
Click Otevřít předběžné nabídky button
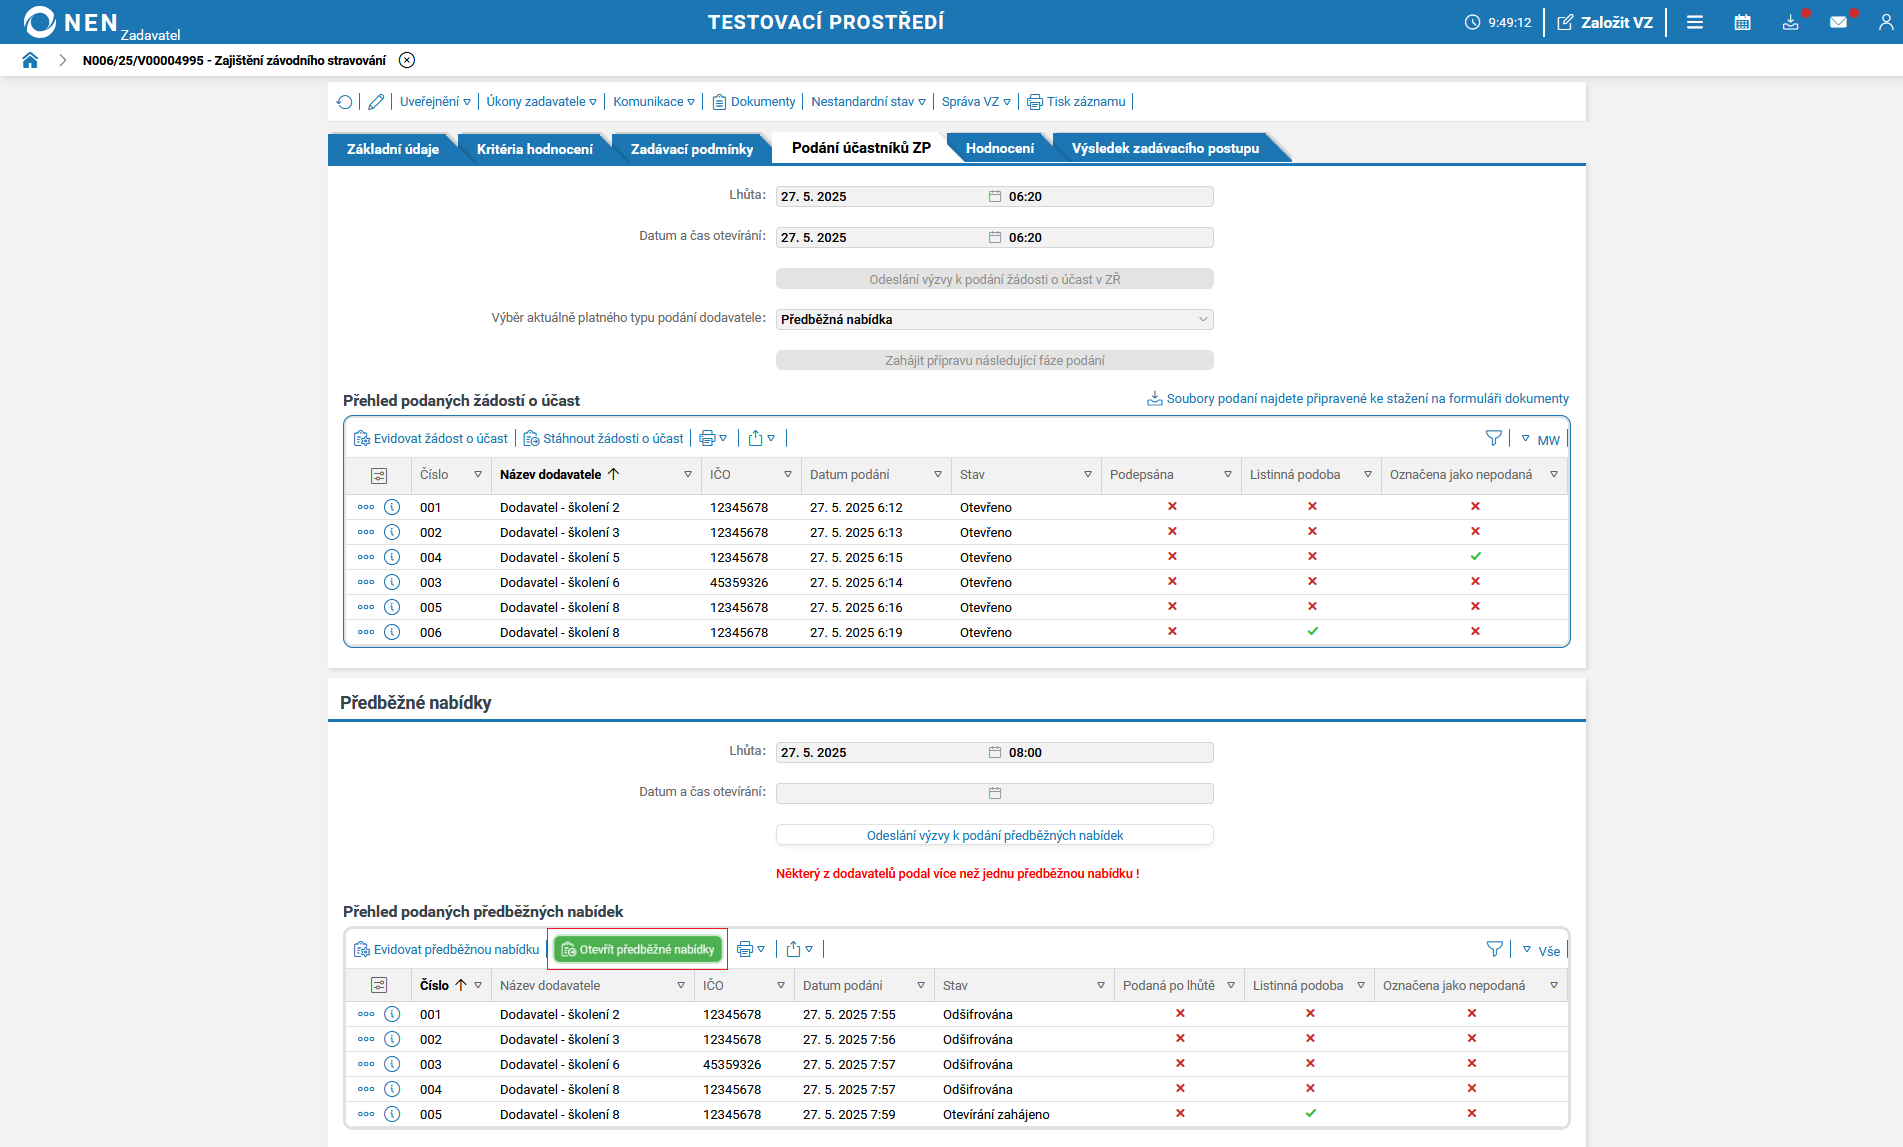638,949
